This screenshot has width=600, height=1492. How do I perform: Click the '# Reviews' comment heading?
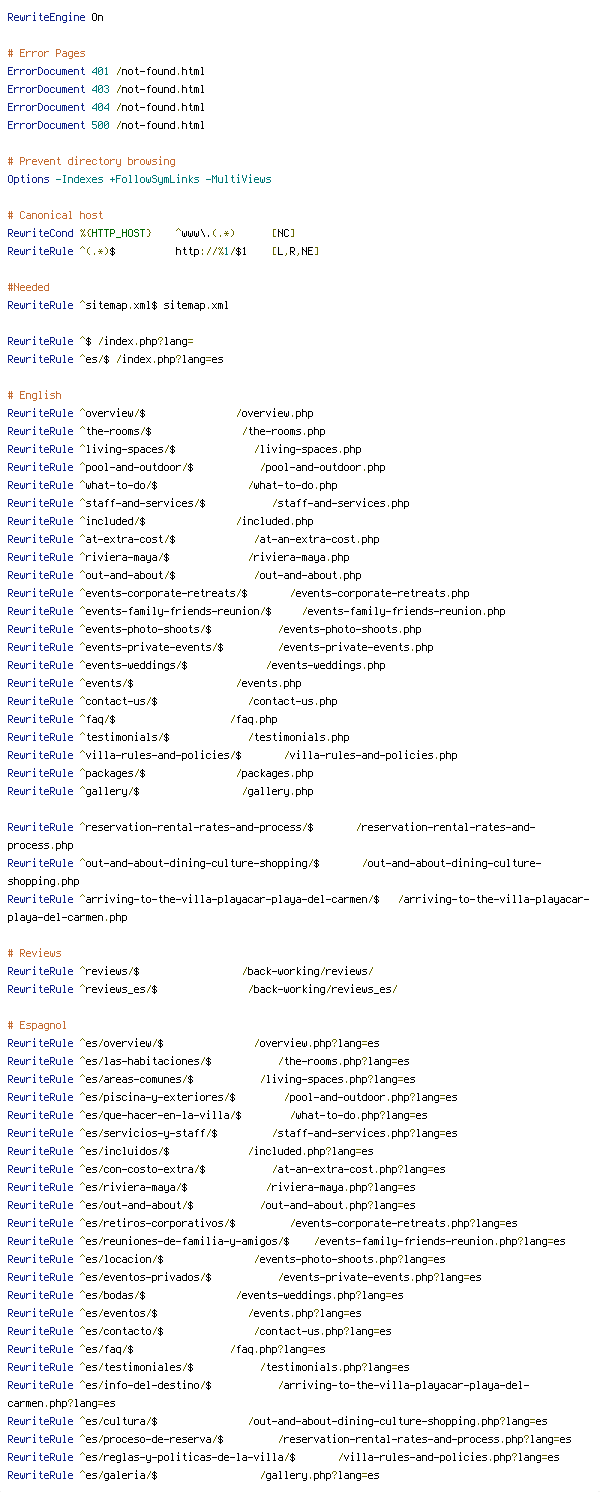tap(34, 953)
